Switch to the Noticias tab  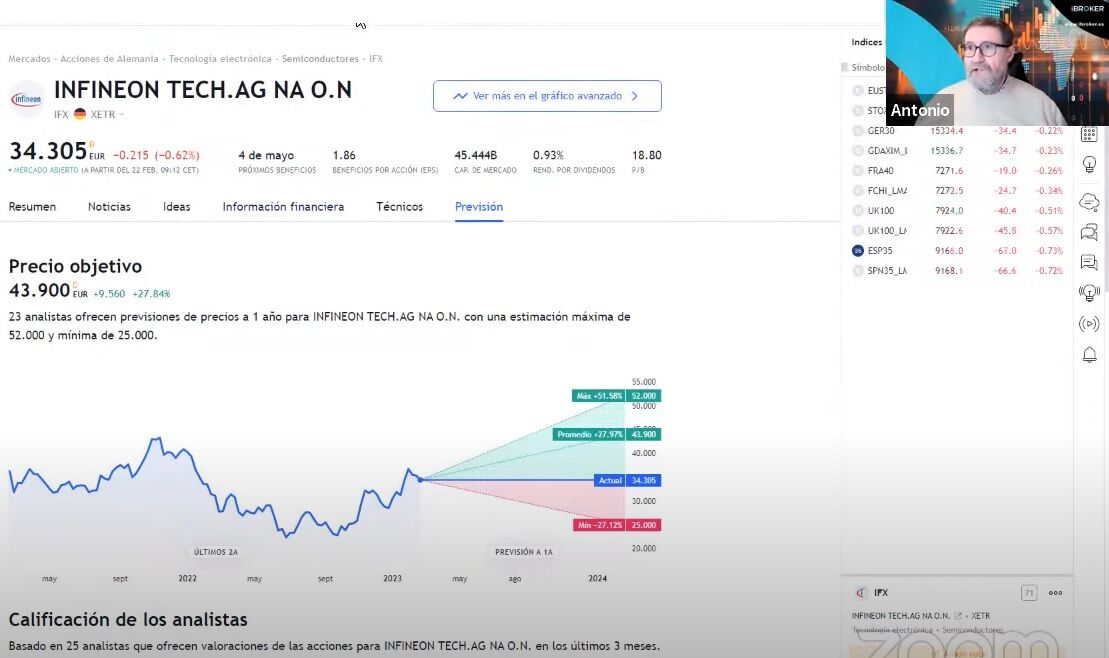click(109, 207)
